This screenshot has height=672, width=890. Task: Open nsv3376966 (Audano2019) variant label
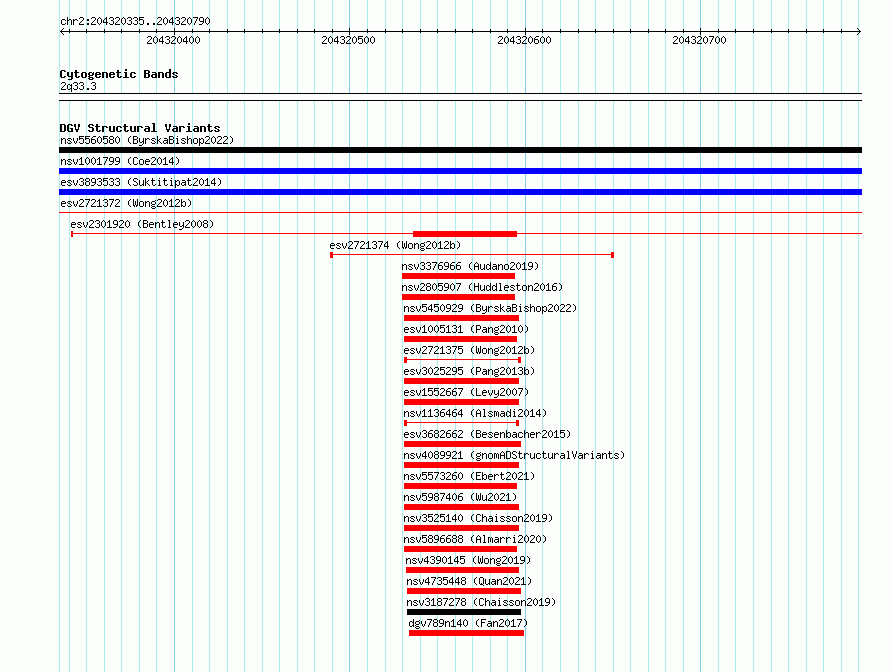[x=470, y=266]
